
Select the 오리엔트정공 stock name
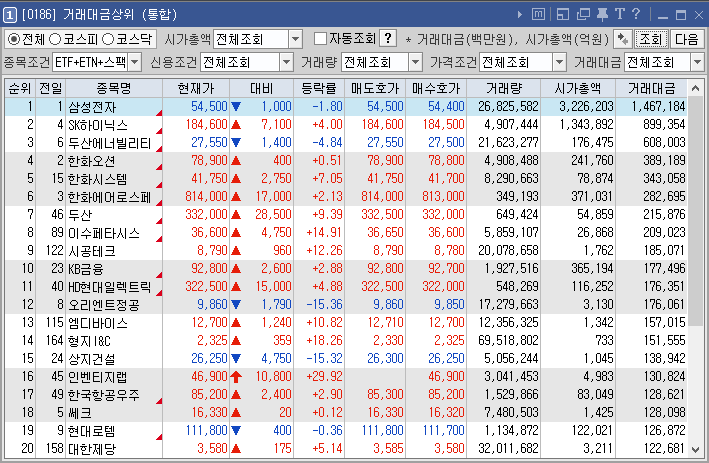104,305
